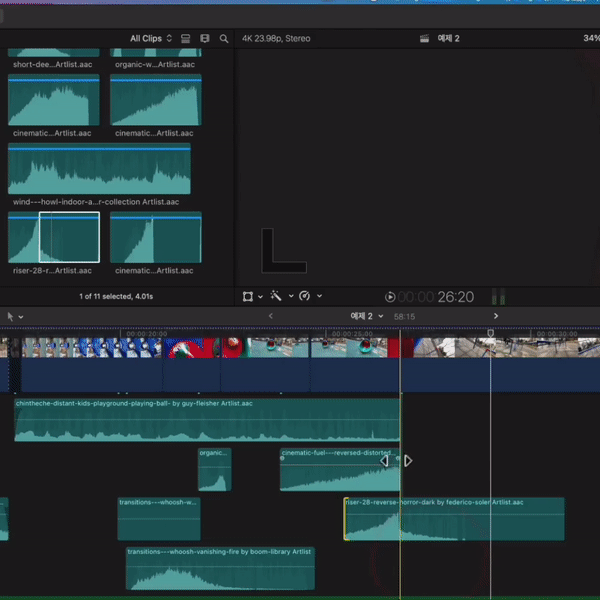Click the '4K 23.98p, Stereo' format text

tap(276, 38)
